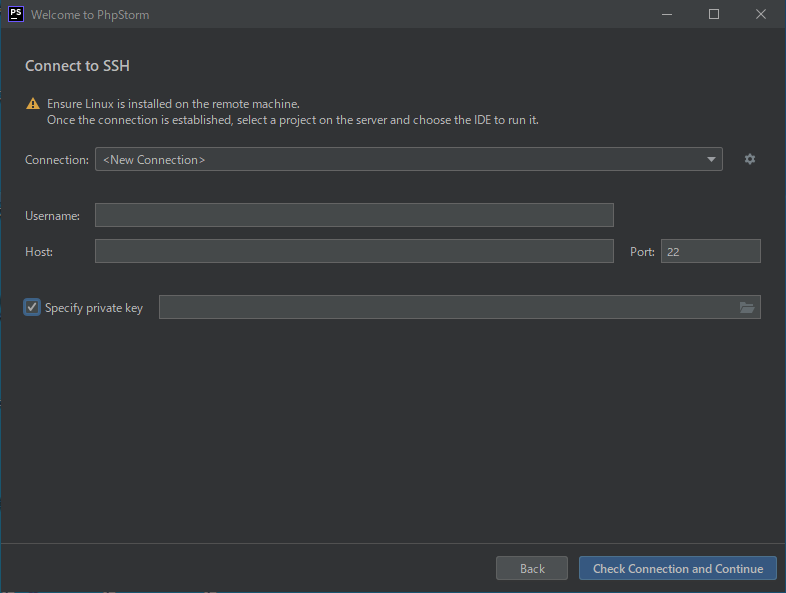Viewport: 786px width, 593px height.
Task: Click the 'Welcome to PhpStorm' title text
Action: coord(90,15)
